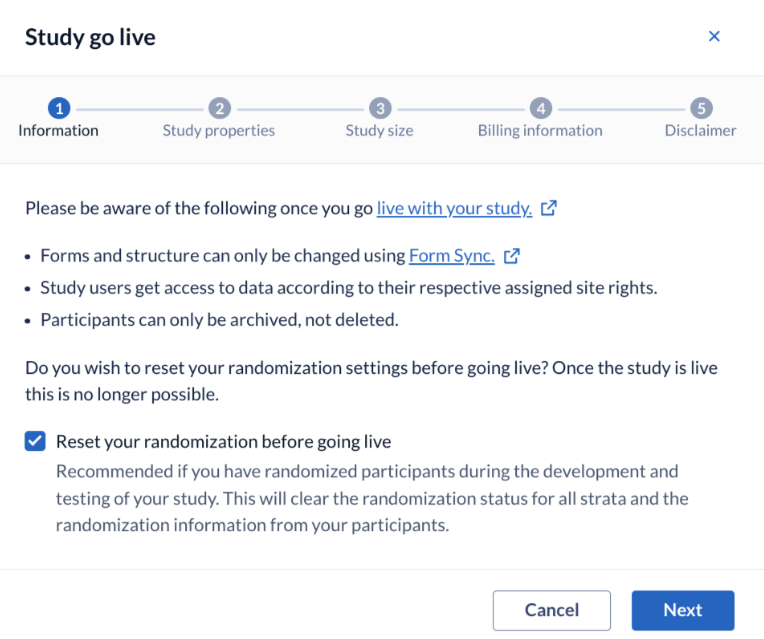Open the Form Sync link
The width and height of the screenshot is (764, 639).
452,256
